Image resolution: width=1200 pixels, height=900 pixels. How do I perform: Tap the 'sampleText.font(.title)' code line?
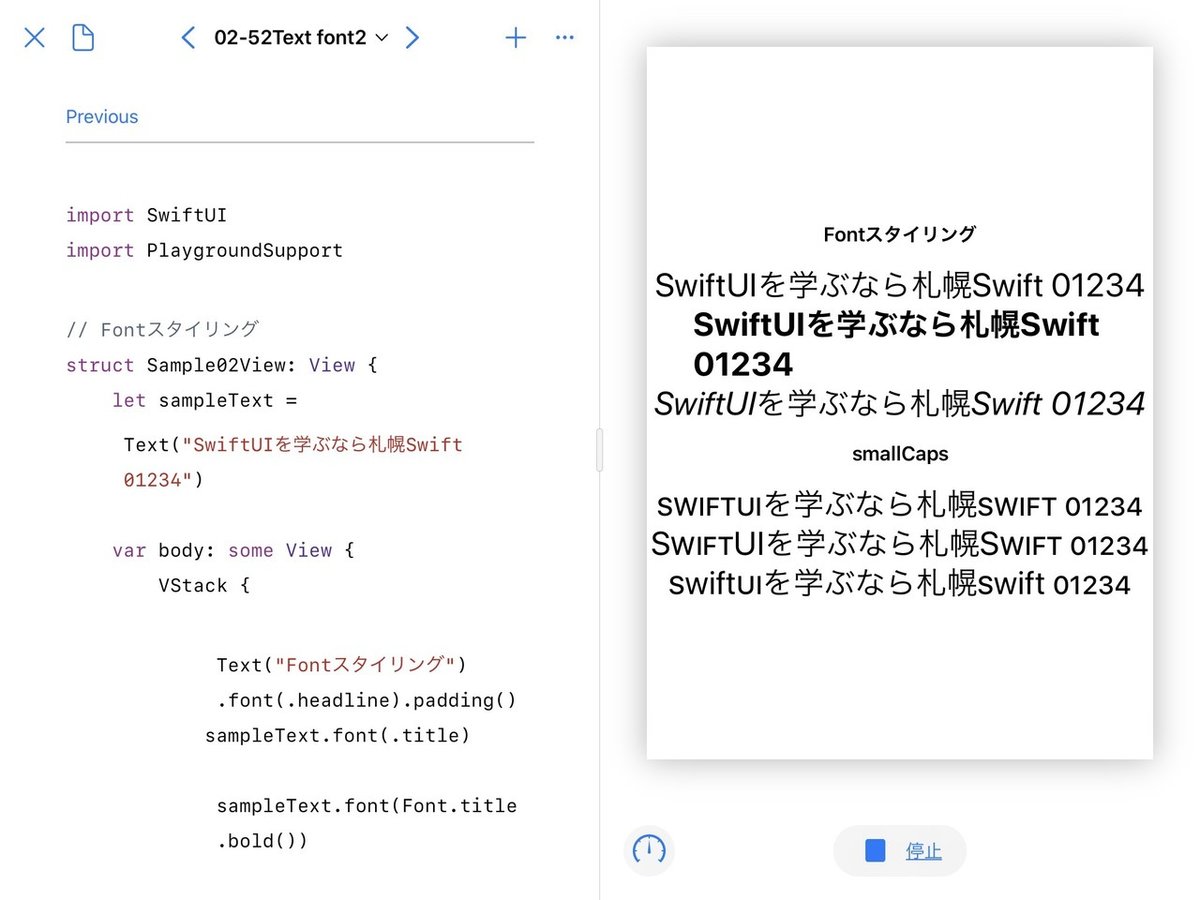(x=337, y=735)
